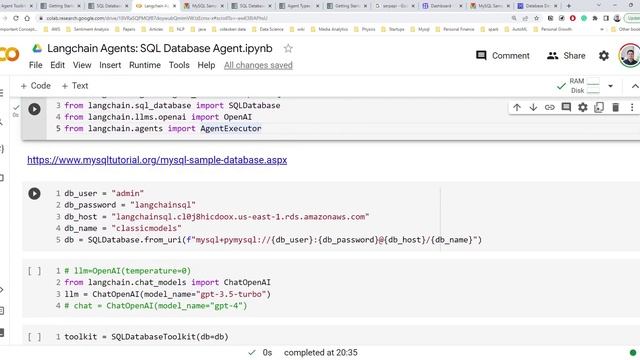Move the selected cell up
The width and height of the screenshot is (640, 360).
pyautogui.click(x=517, y=107)
